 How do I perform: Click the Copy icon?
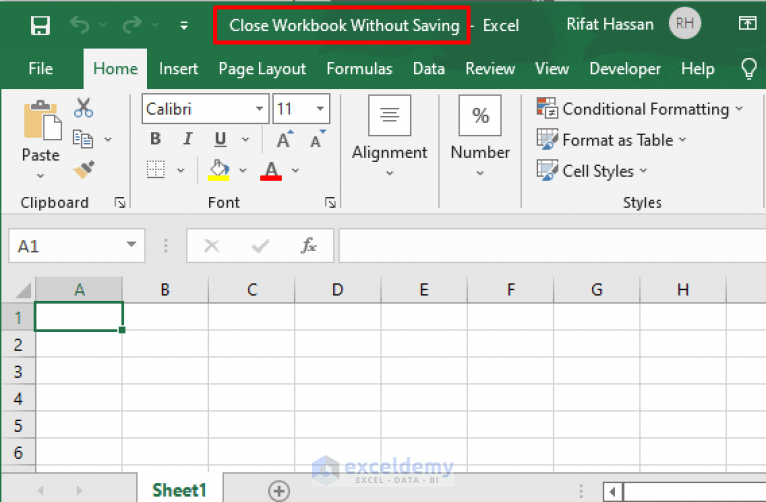pyautogui.click(x=83, y=139)
